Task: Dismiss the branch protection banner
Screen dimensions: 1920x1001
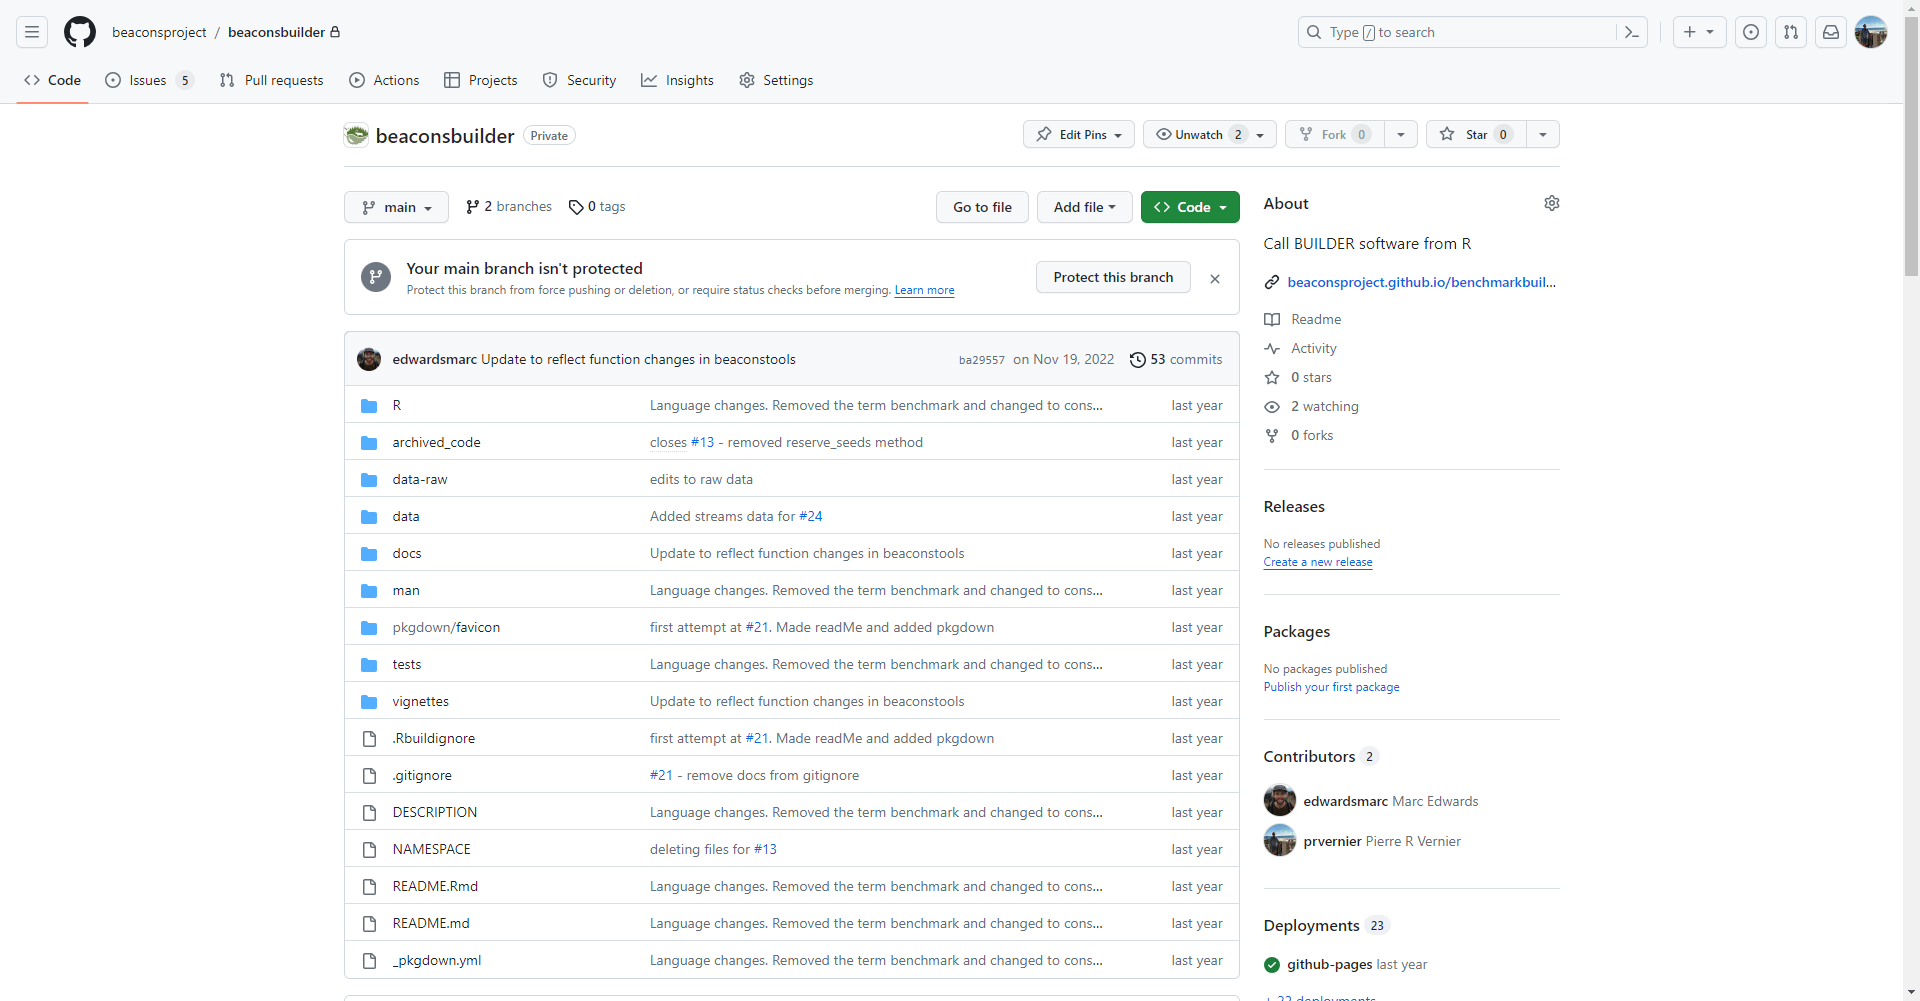Action: pos(1215,278)
